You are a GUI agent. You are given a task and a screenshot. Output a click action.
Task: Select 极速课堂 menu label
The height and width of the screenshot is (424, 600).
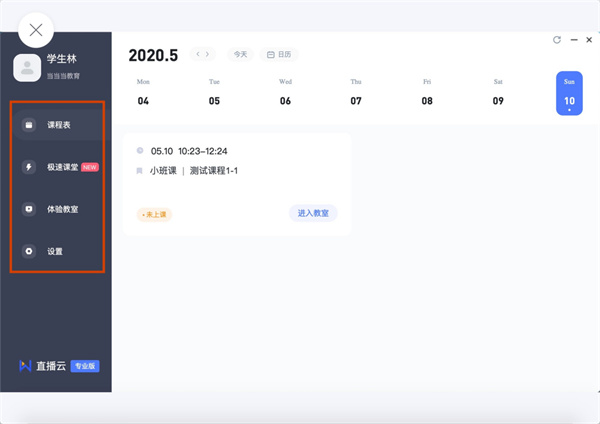coord(63,167)
